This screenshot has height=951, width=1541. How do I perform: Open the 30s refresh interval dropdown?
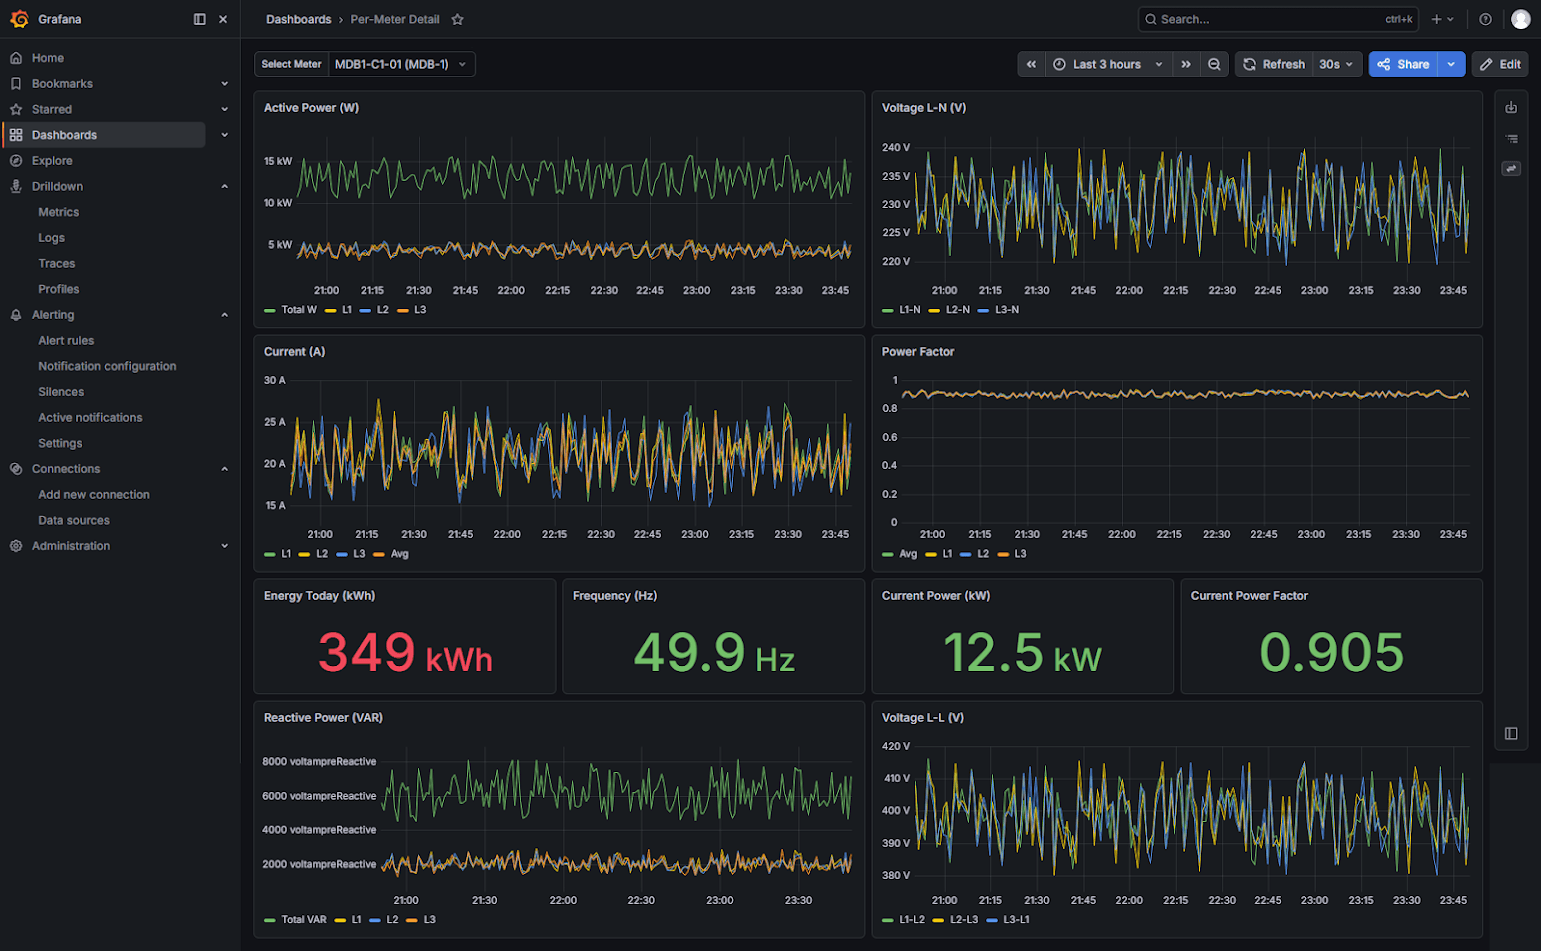click(x=1336, y=64)
